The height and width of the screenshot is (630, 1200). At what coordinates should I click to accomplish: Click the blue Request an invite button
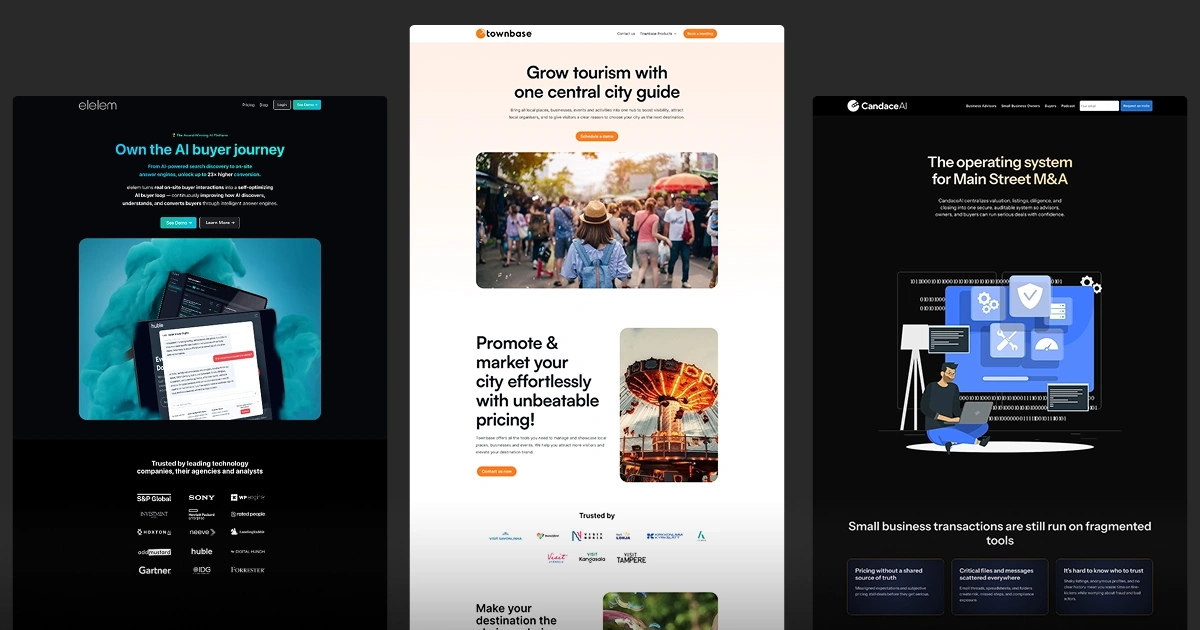[x=1136, y=106]
